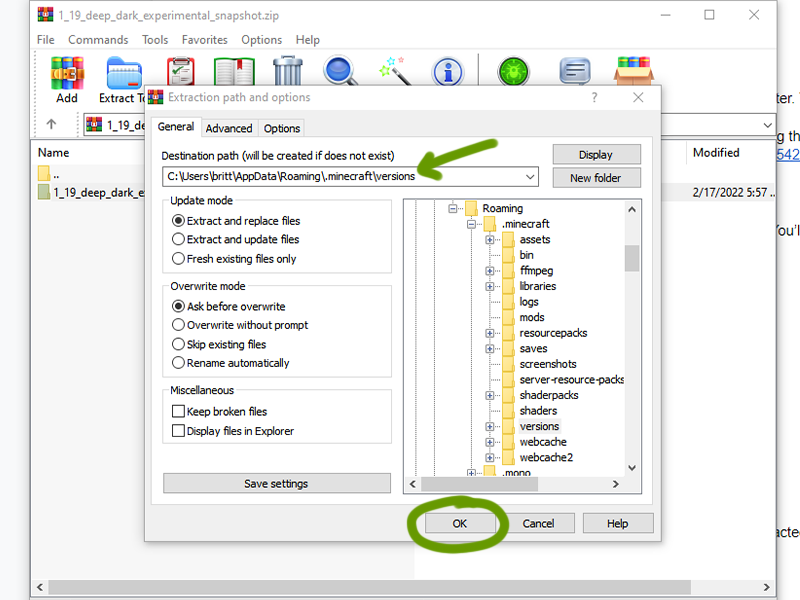Viewport: 800px width, 600px height.
Task: Choose Overwrite without prompt radio button
Action: tap(179, 325)
